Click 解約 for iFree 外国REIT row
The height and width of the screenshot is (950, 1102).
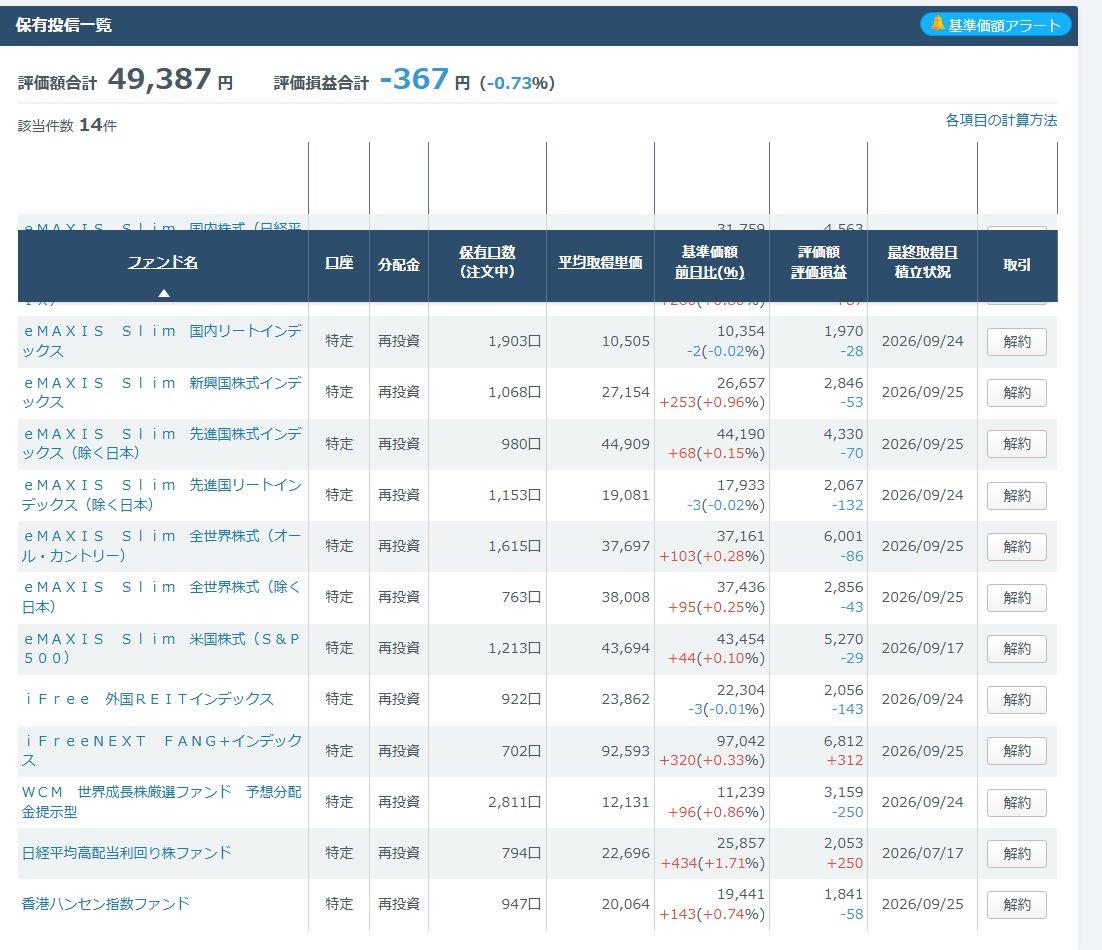[1016, 700]
